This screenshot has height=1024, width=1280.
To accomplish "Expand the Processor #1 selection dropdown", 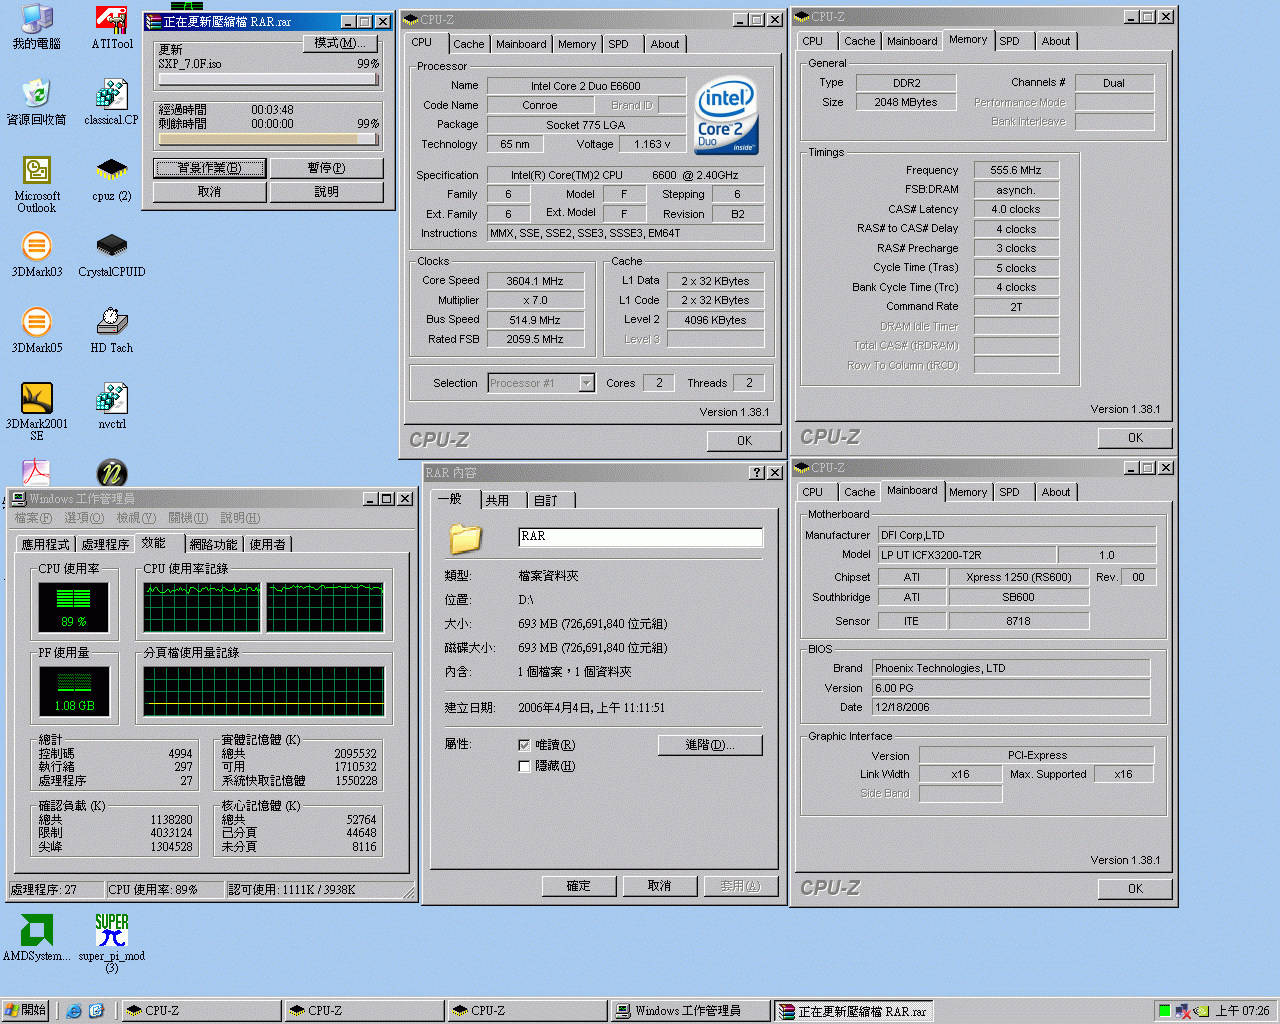I will [x=586, y=383].
